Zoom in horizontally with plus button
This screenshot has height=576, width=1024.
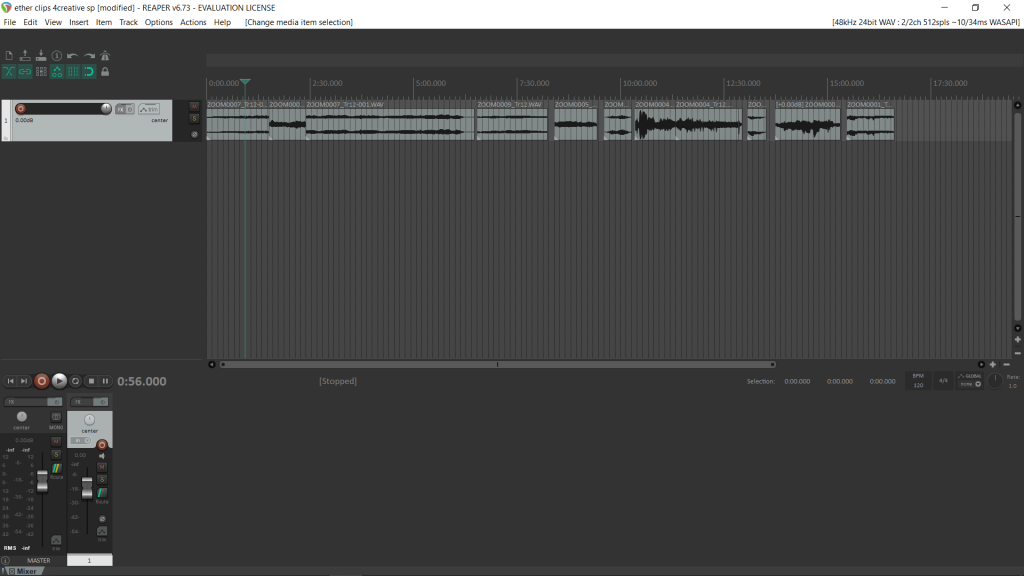[993, 364]
